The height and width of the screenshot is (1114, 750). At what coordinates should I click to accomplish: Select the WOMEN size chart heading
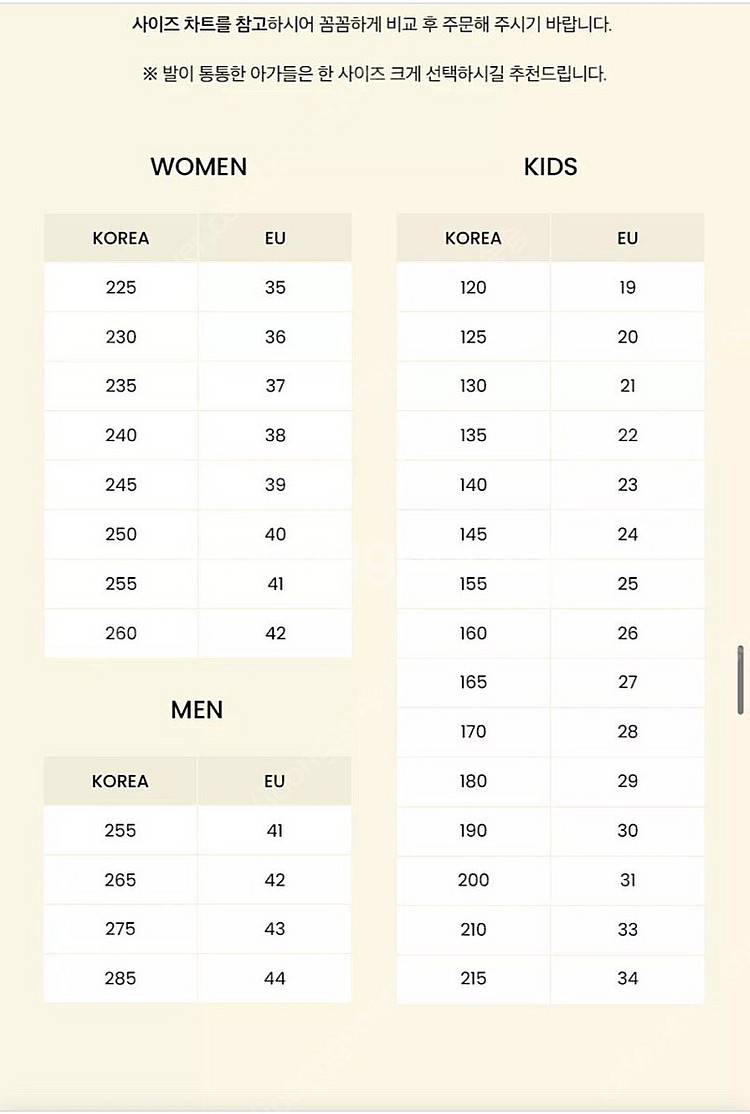point(199,167)
